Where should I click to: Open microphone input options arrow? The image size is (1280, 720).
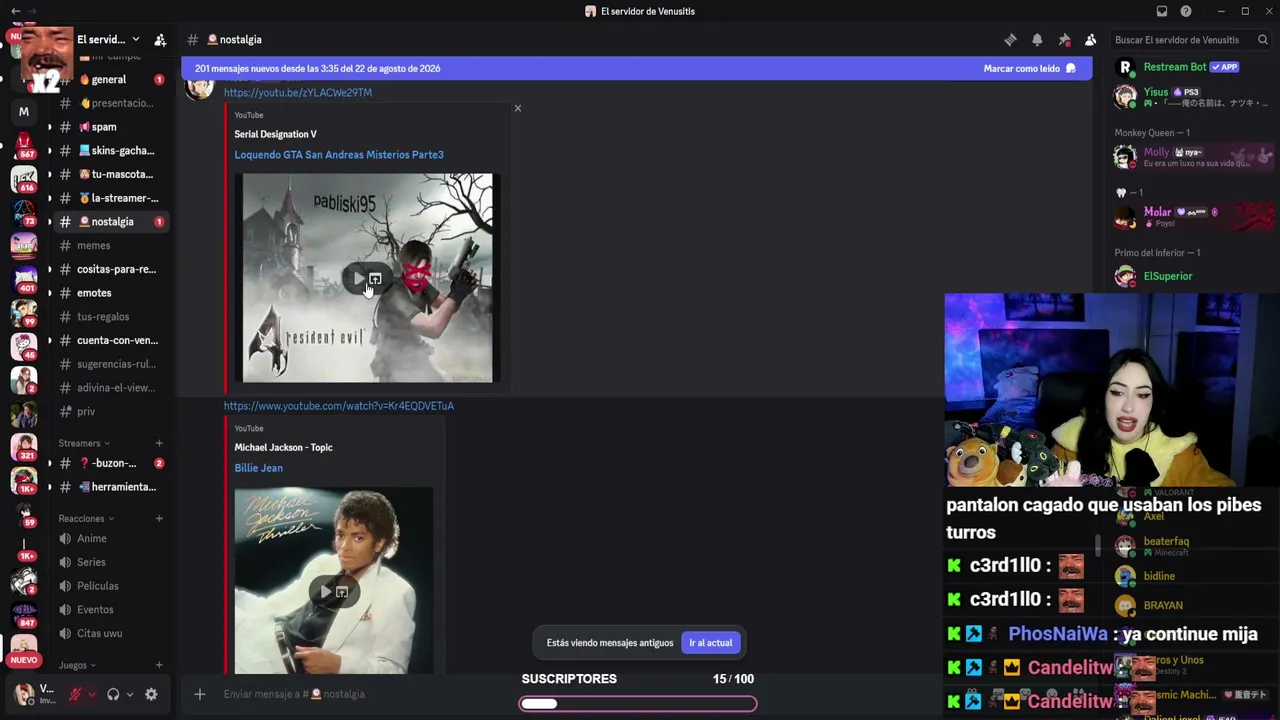(x=92, y=694)
